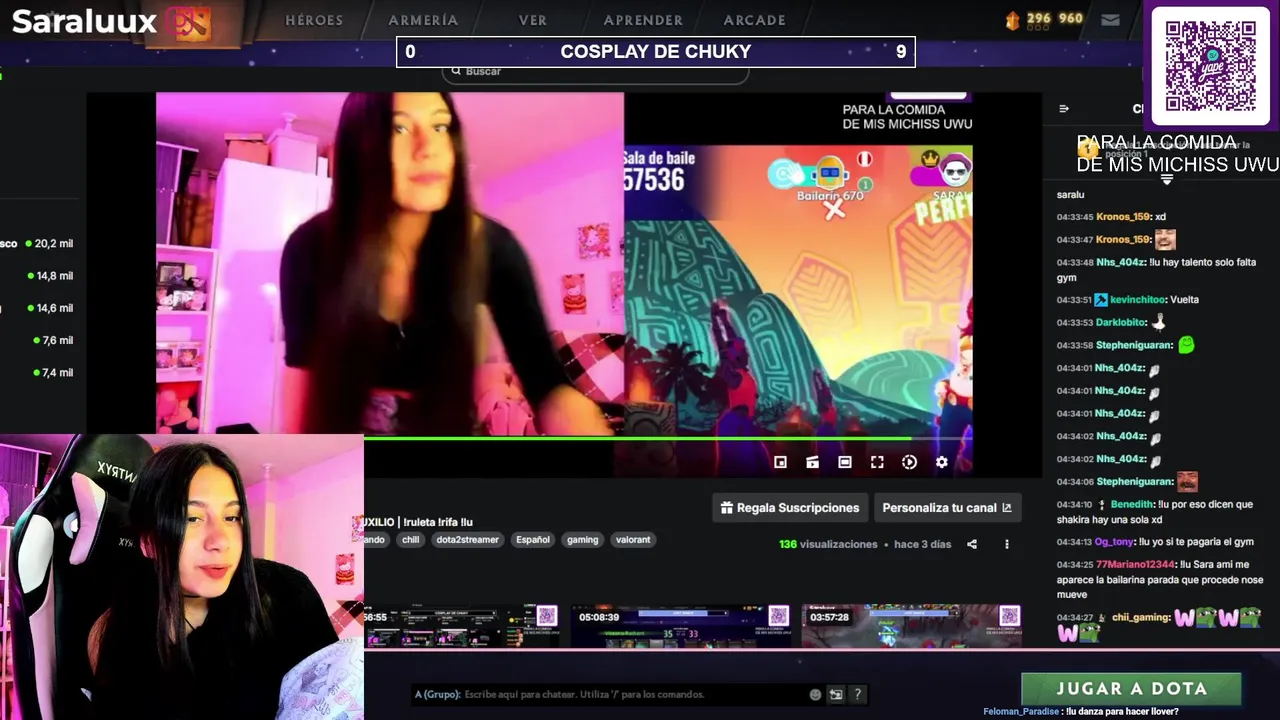Open the ARCADE menu
The image size is (1280, 720).
[754, 20]
